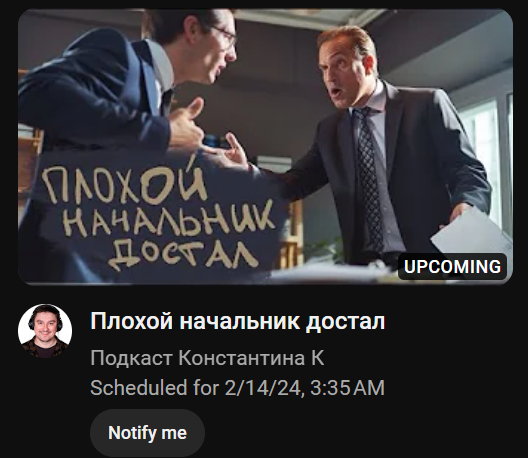Click the handwritten "НАЧАЛЬНИК" word on the thumbnail

[x=168, y=221]
